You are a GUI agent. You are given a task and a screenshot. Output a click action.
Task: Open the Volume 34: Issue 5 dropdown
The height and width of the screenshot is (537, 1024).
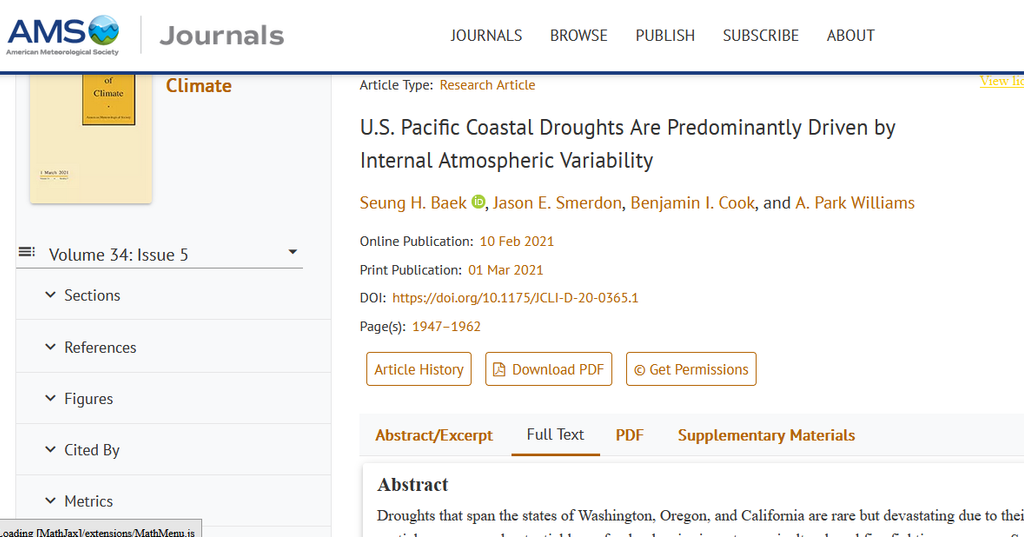click(292, 253)
